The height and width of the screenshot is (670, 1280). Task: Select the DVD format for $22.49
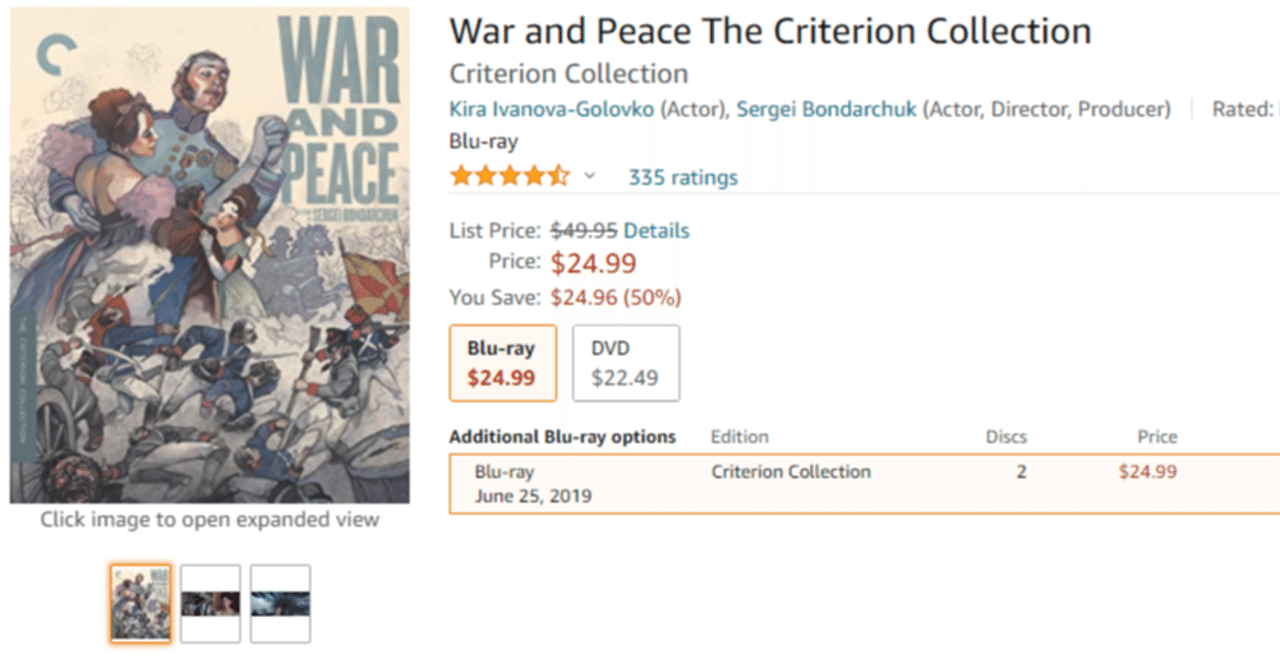(626, 362)
